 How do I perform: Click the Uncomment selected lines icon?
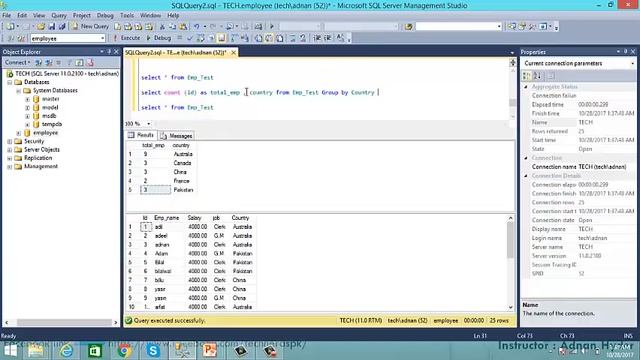click(x=303, y=38)
